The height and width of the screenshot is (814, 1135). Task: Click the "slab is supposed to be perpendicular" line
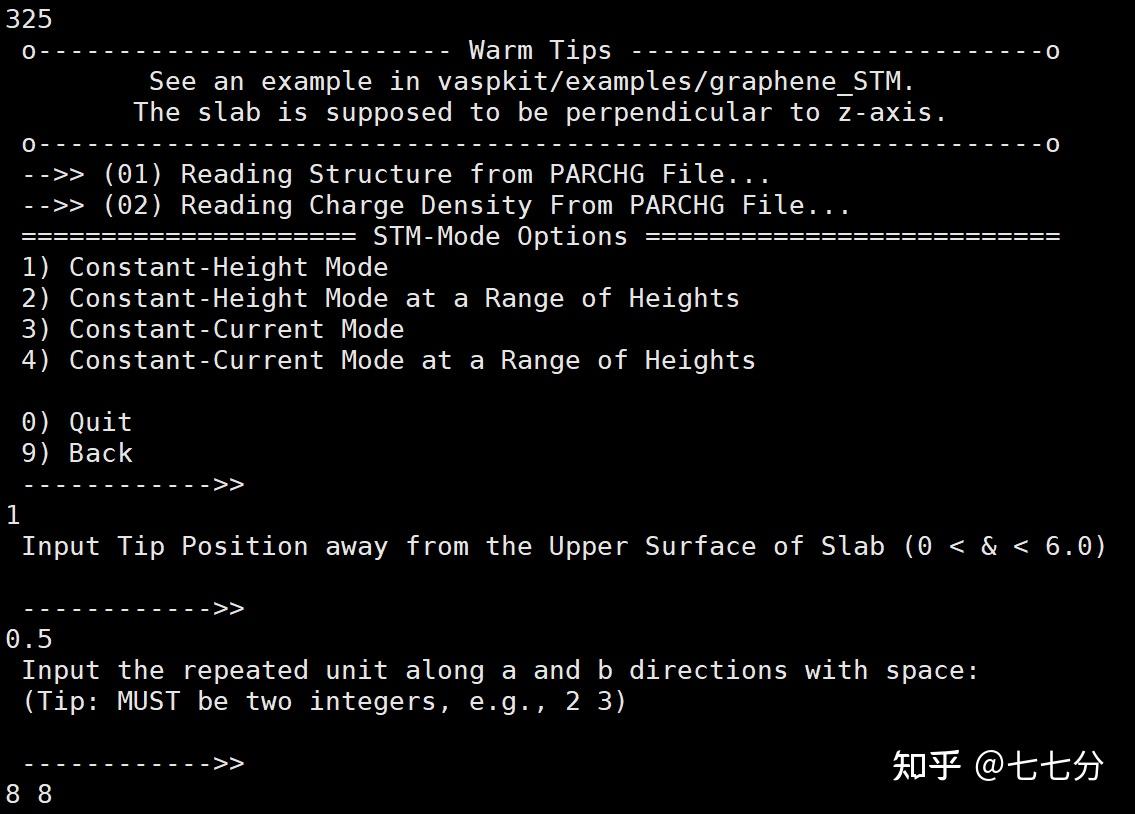540,112
